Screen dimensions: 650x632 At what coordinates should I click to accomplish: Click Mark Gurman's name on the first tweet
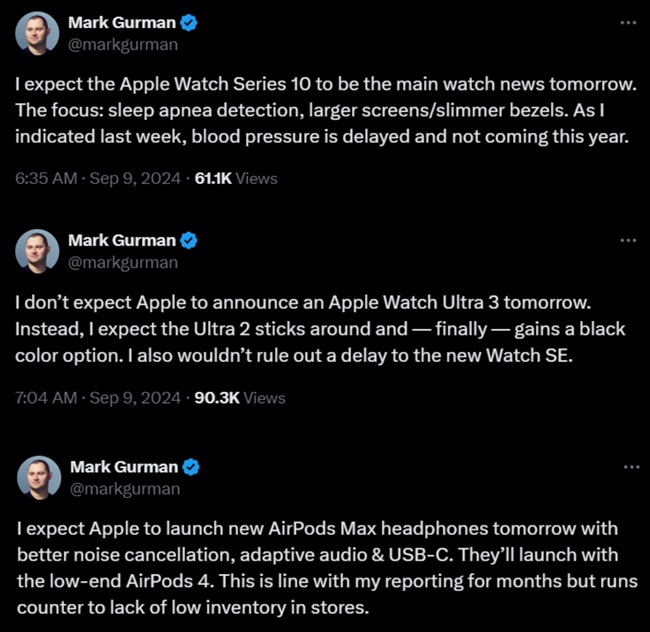tap(121, 22)
